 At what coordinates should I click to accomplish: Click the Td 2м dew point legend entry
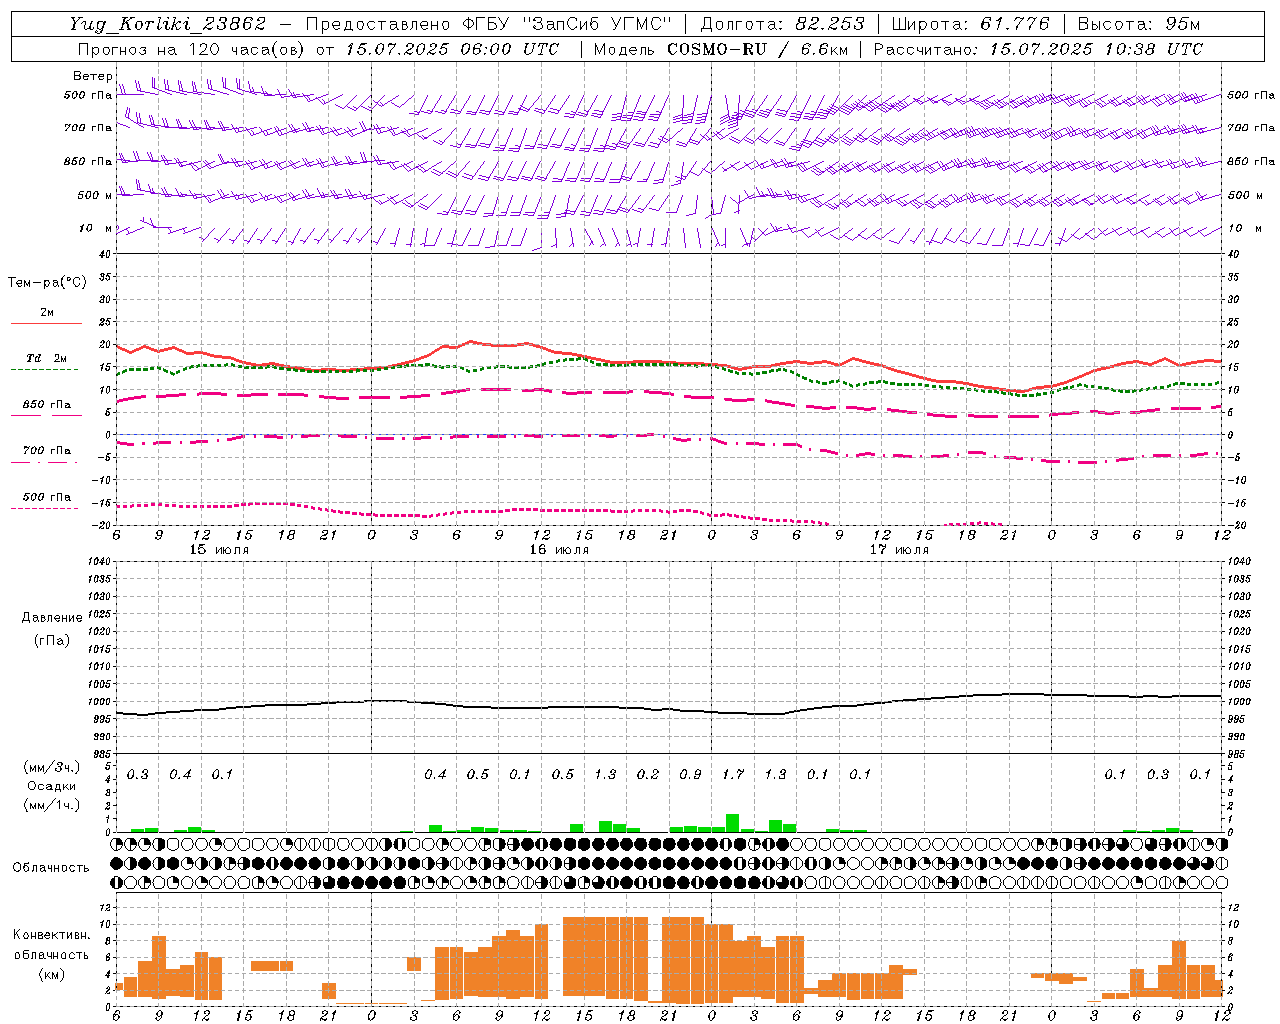tap(46, 358)
